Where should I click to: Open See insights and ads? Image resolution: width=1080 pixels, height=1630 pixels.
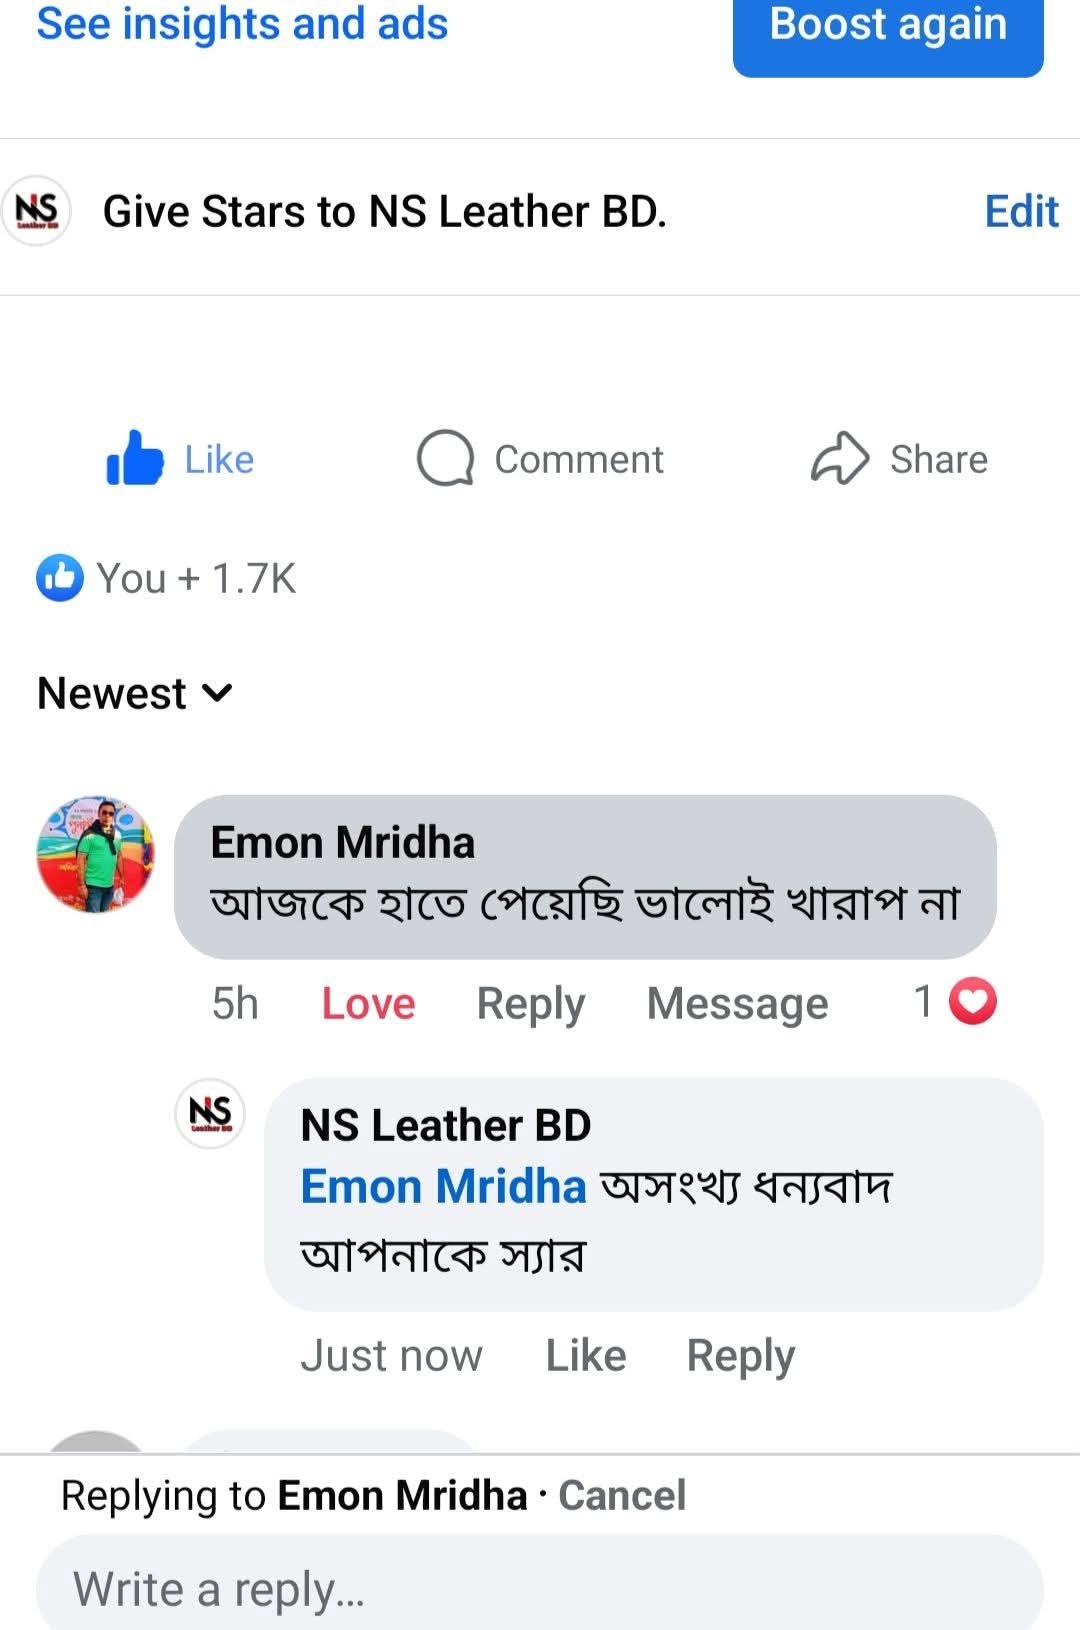[242, 24]
